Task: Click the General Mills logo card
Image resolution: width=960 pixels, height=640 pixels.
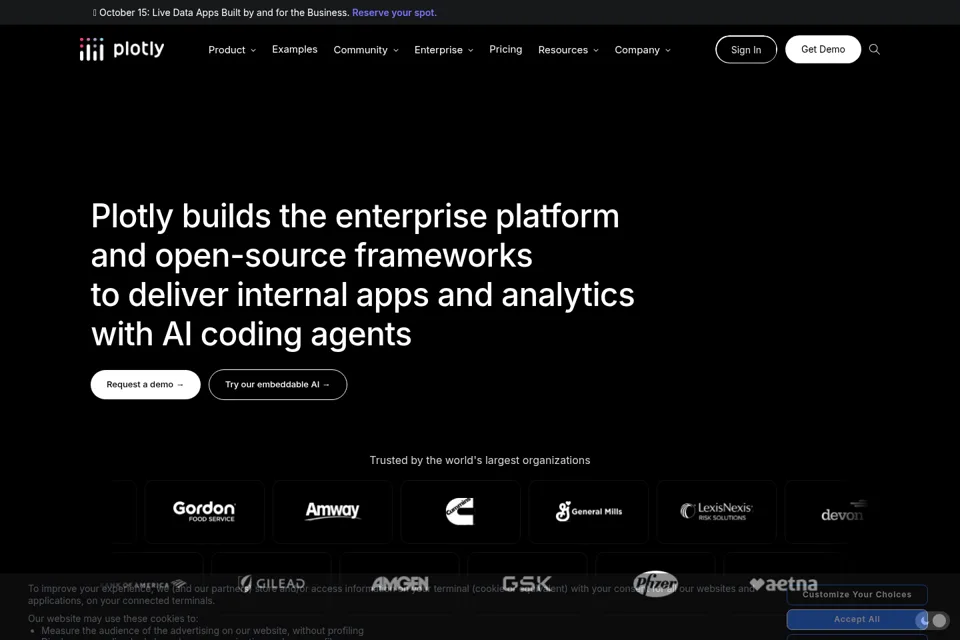Action: (588, 511)
